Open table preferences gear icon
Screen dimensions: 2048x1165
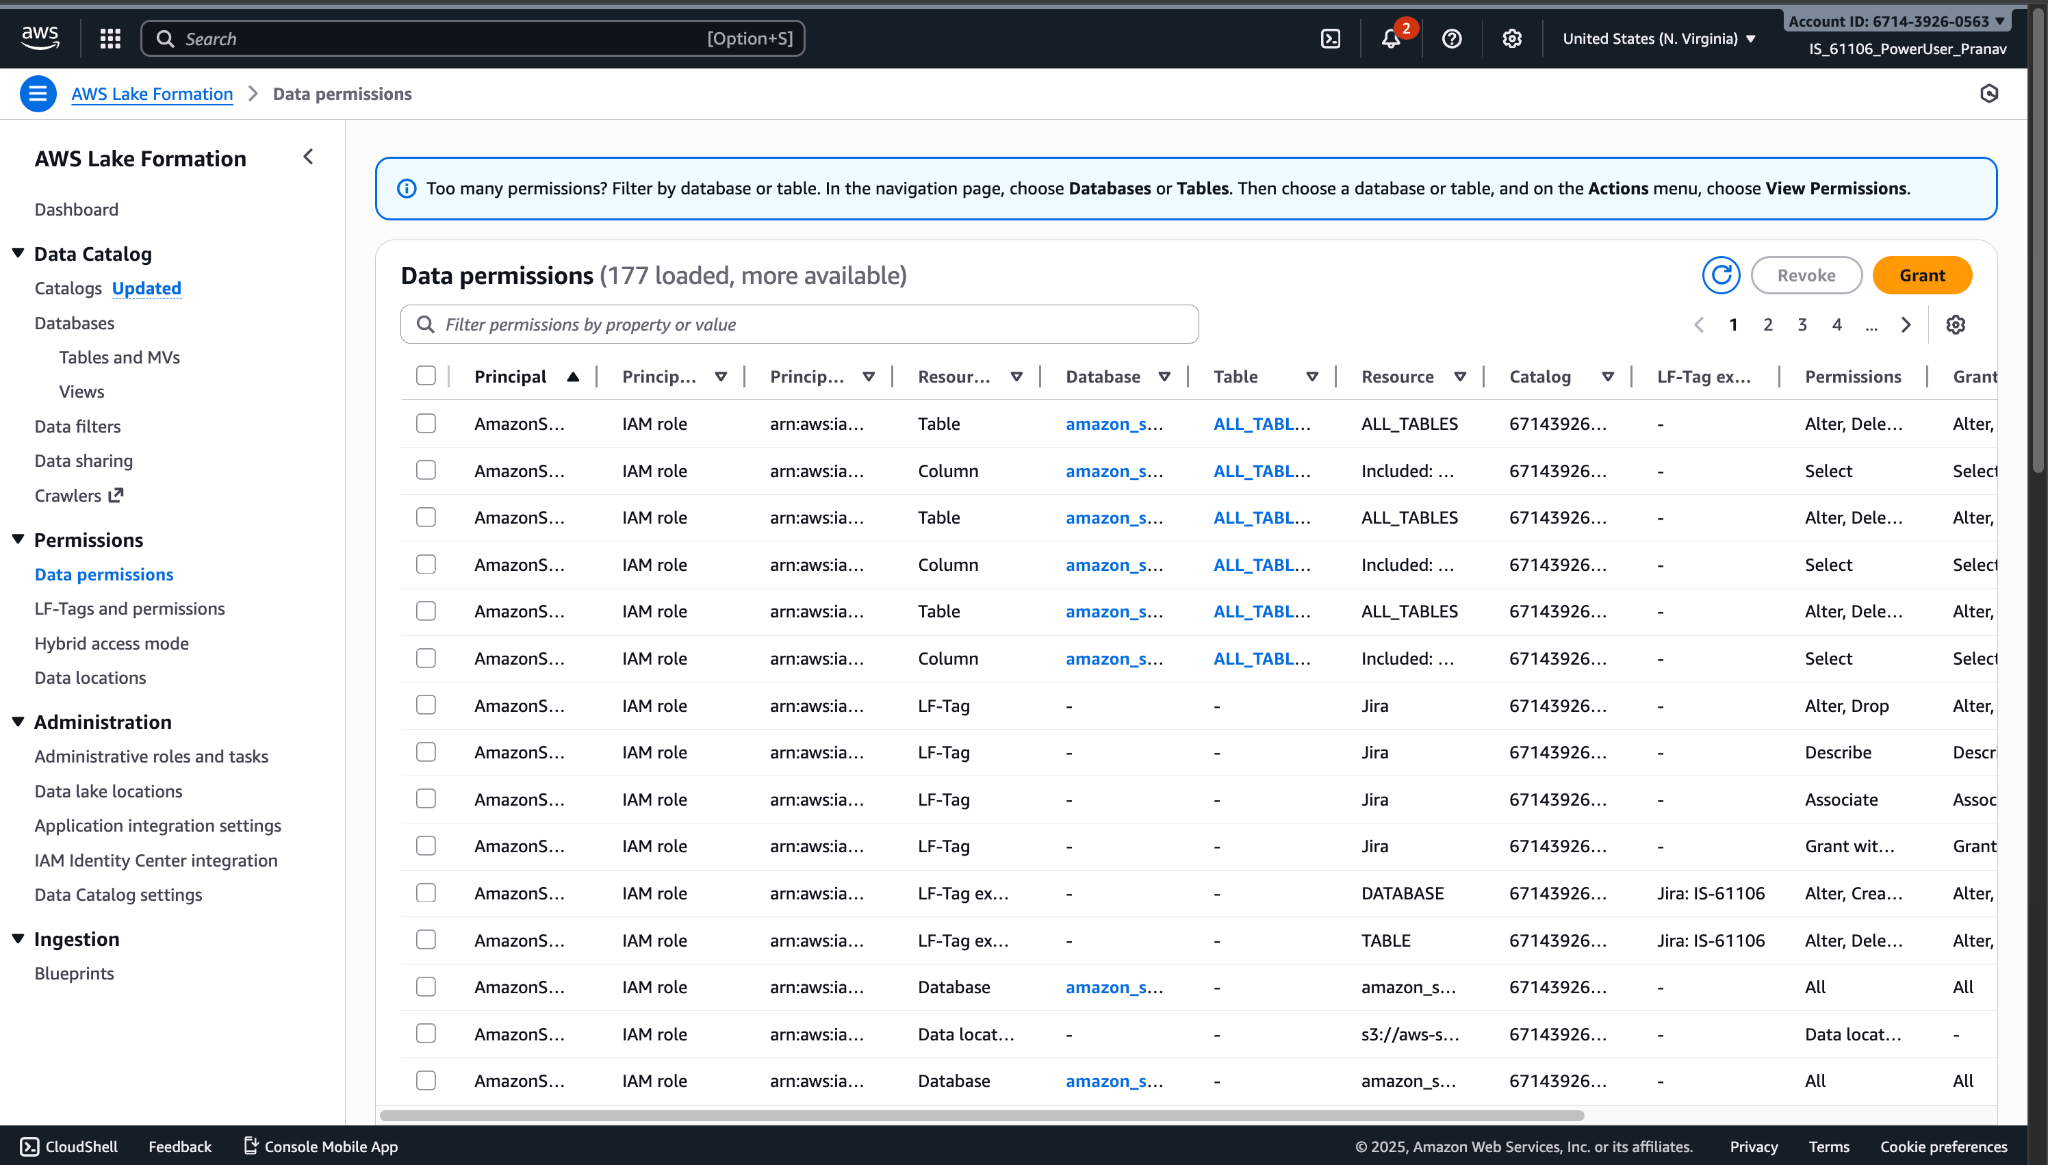1956,324
